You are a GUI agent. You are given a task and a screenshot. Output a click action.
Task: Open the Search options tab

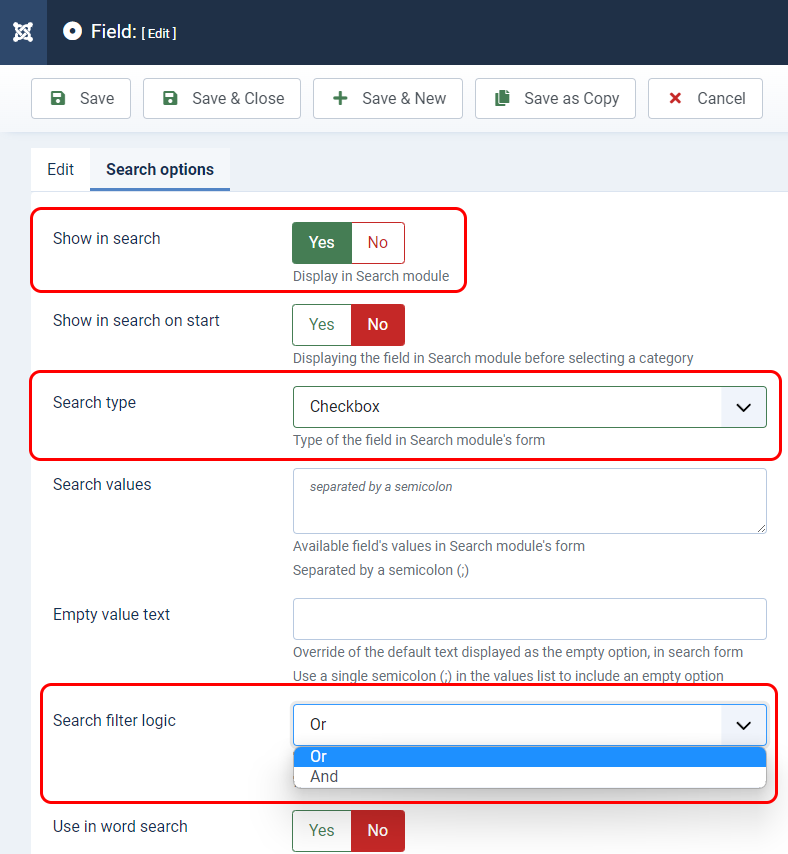[160, 169]
